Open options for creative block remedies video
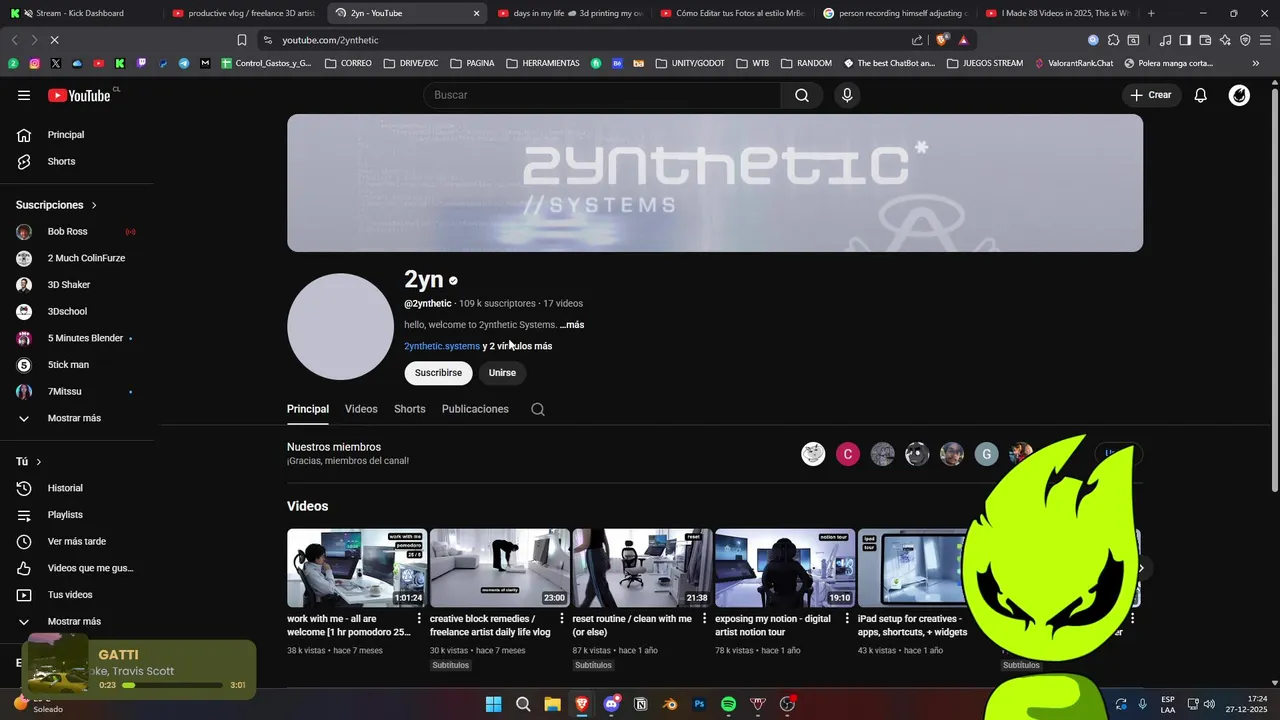This screenshot has height=720, width=1280. 561,619
